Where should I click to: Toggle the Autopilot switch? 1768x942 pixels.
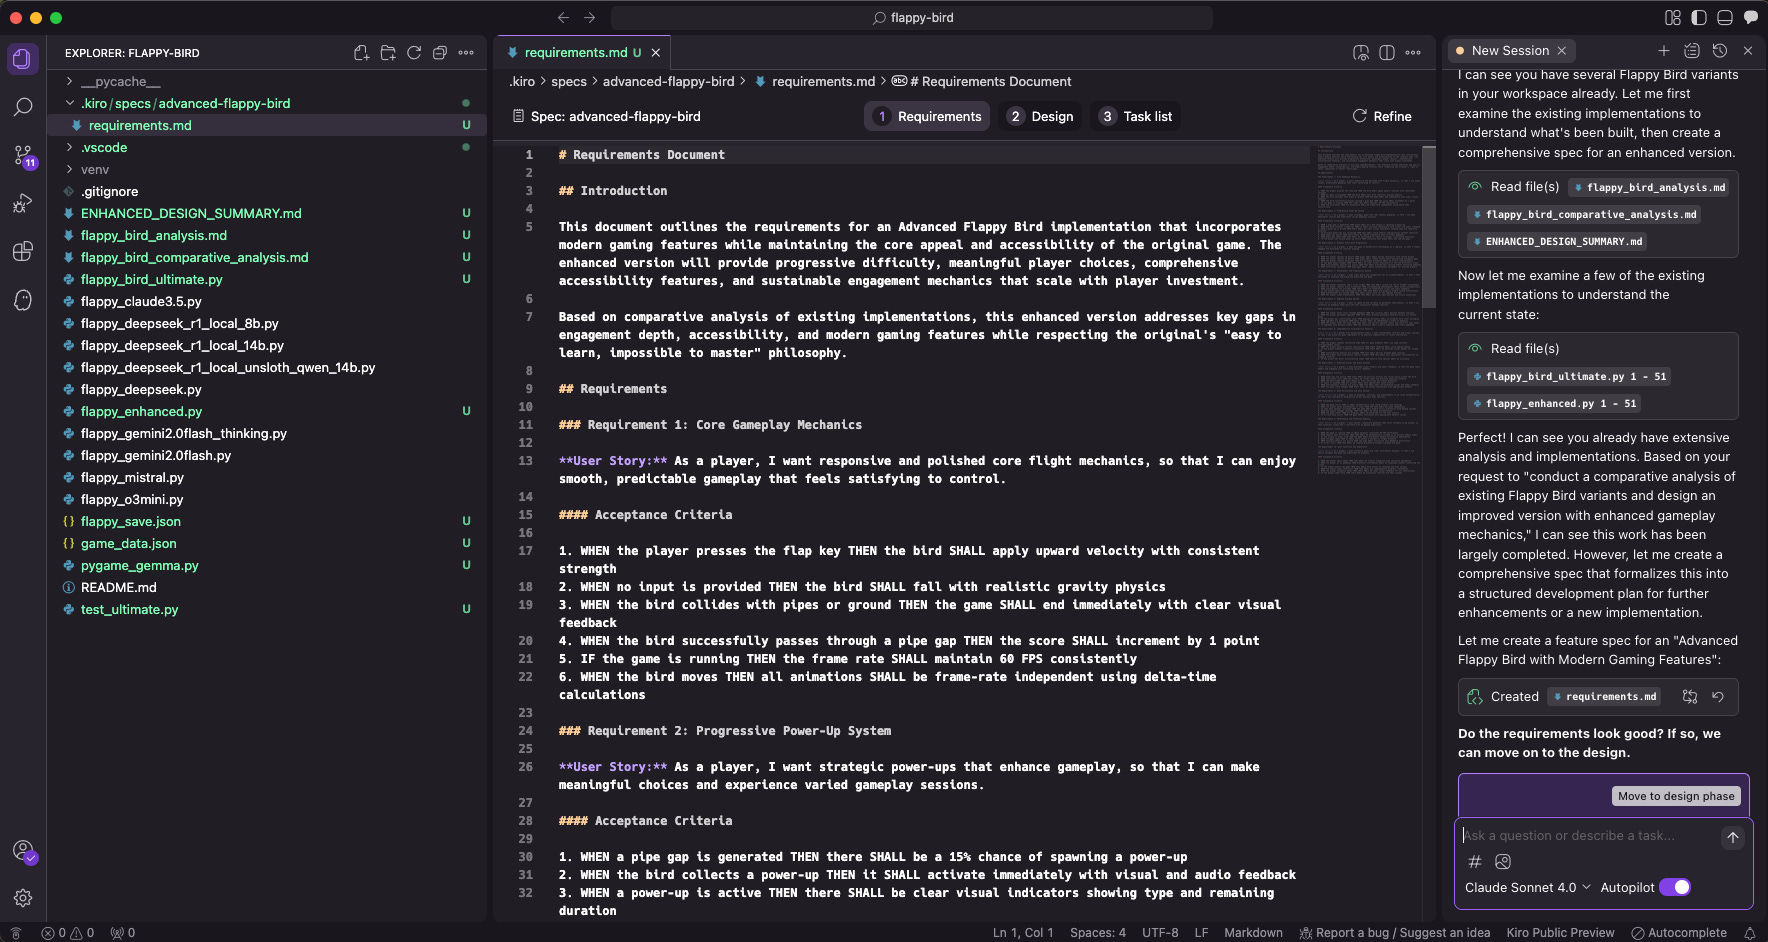1675,887
